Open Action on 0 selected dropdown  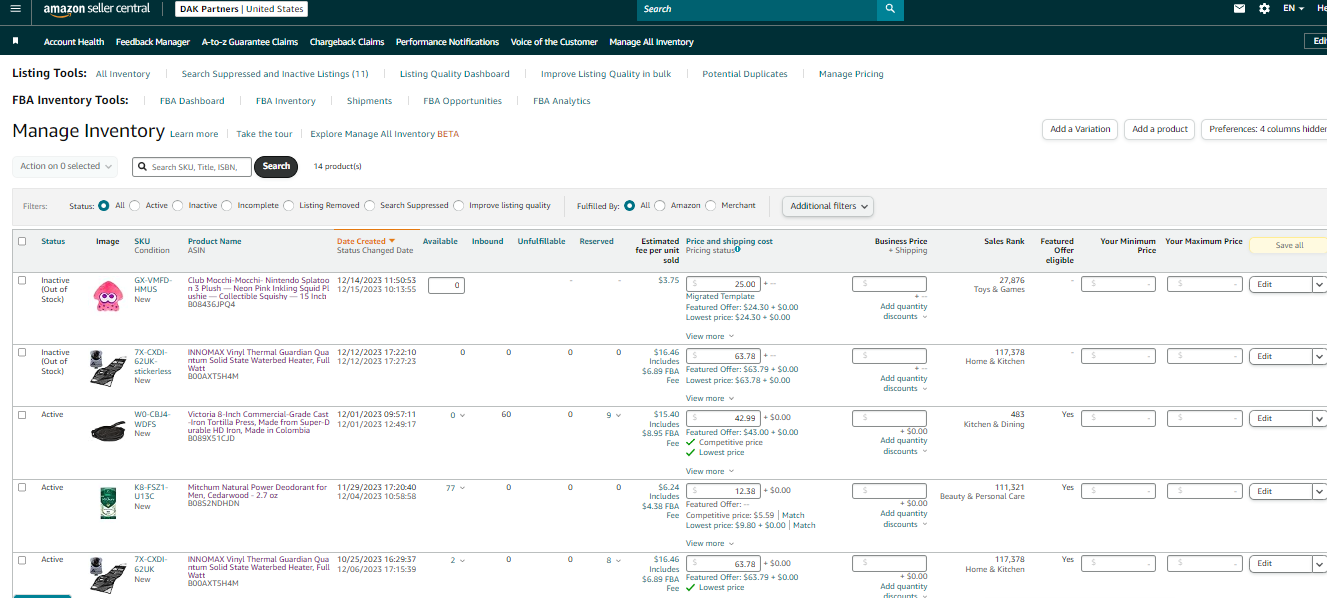point(65,166)
